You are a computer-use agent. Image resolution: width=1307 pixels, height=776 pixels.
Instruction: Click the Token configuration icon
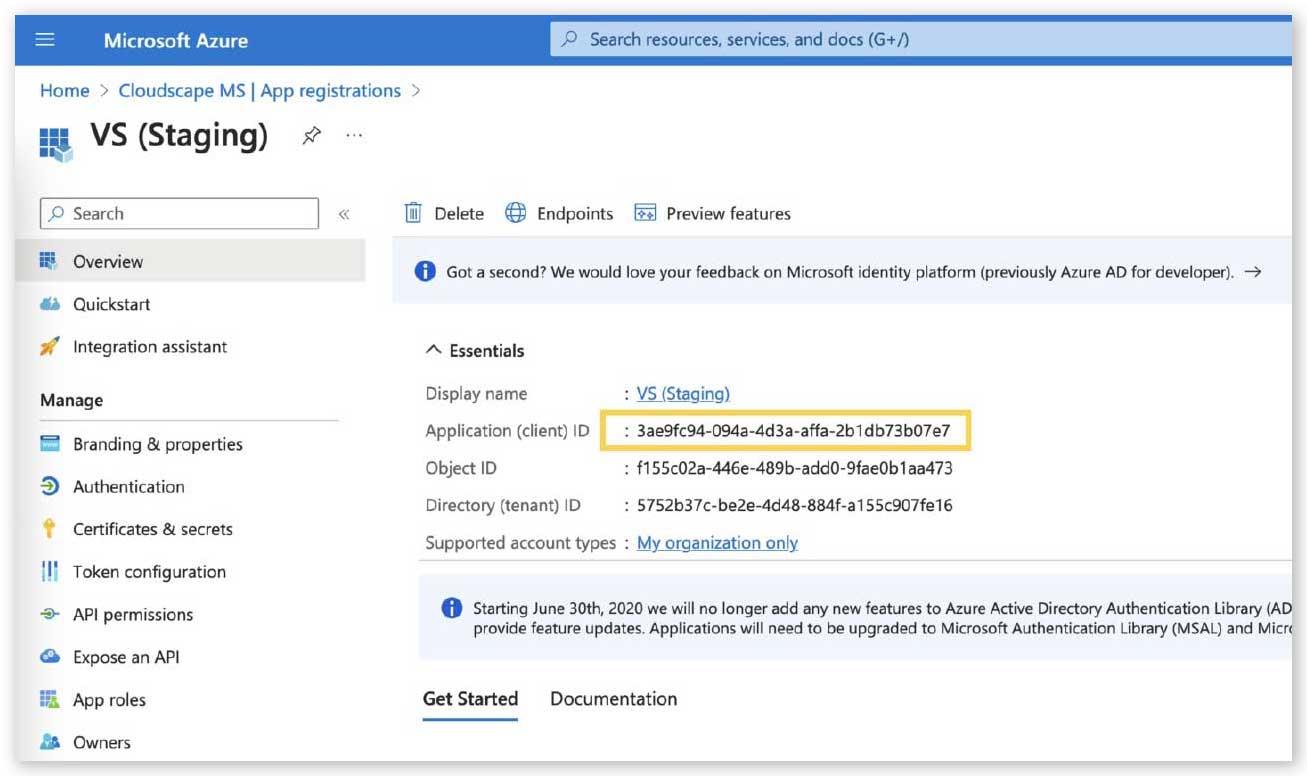tap(49, 572)
